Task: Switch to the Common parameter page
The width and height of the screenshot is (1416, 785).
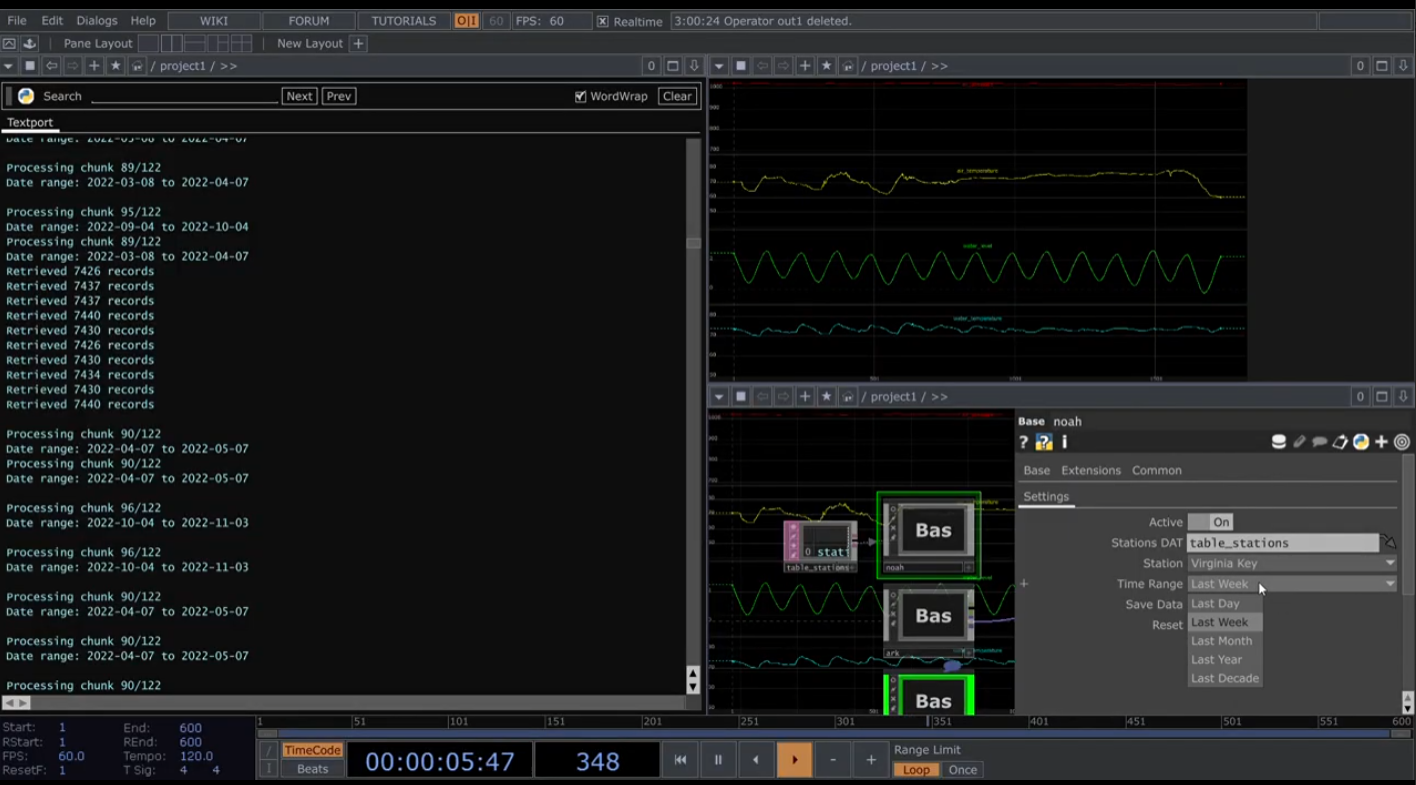Action: [1157, 470]
